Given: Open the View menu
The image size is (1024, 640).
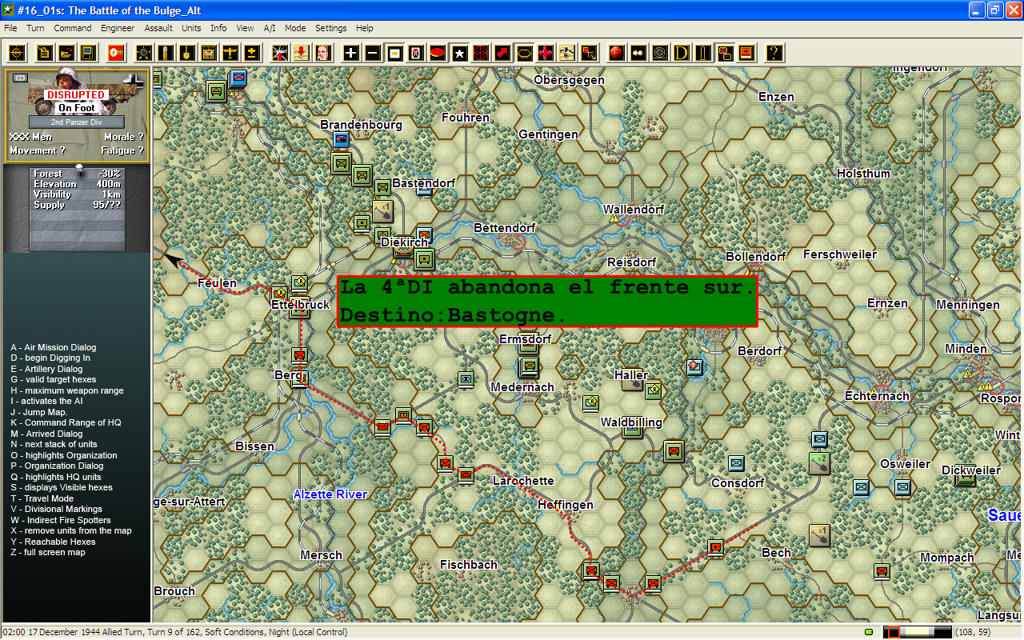Looking at the screenshot, I should coord(245,28).
